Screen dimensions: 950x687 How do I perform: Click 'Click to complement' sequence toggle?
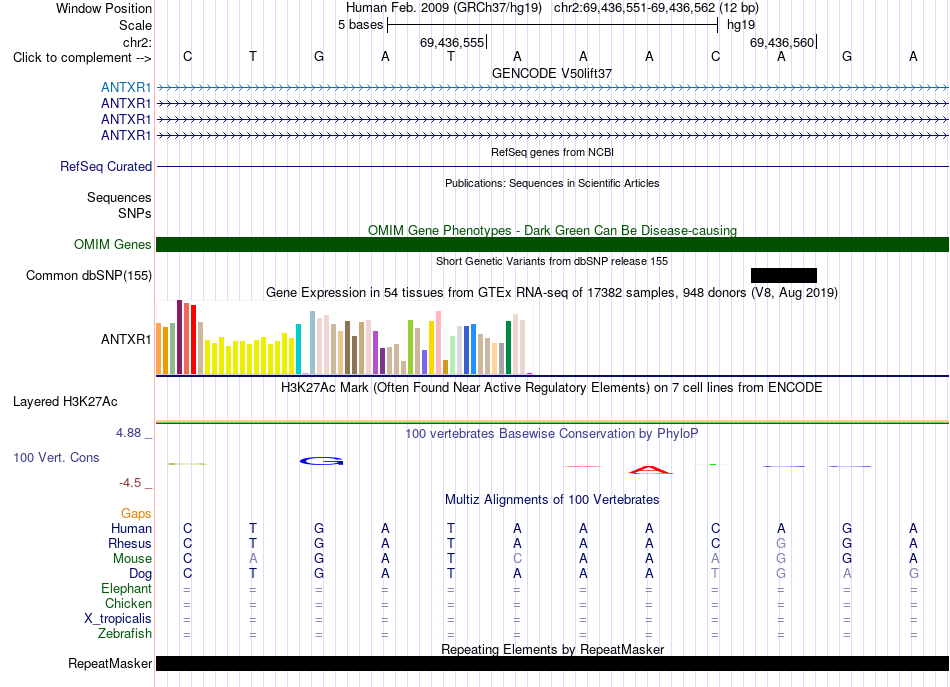coord(82,58)
